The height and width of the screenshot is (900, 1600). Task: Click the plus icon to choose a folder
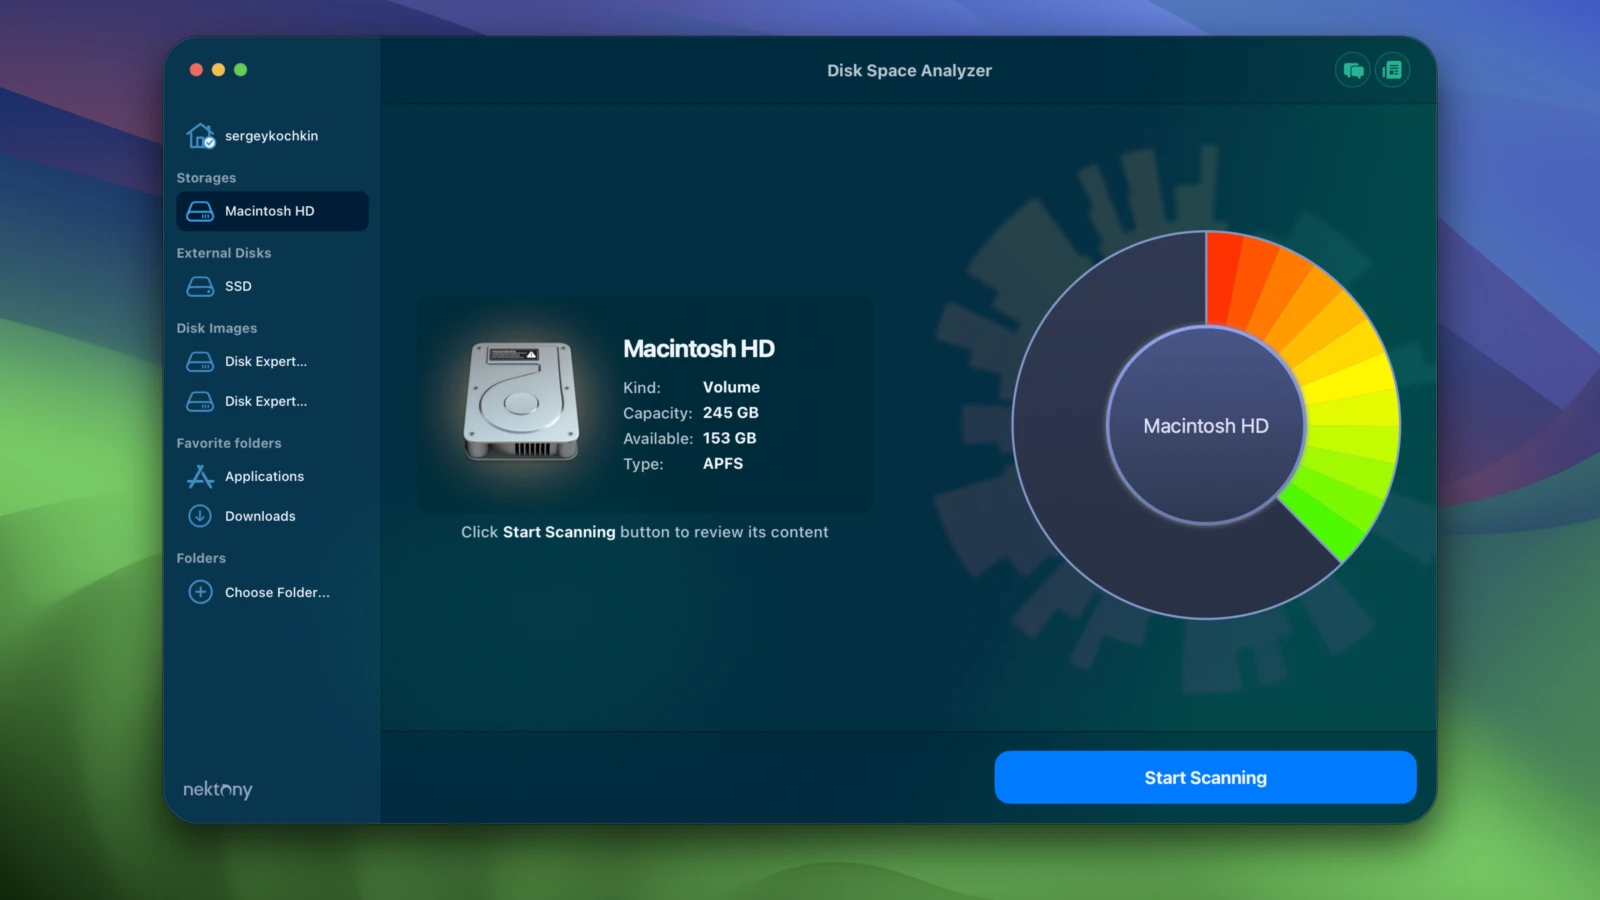[200, 592]
